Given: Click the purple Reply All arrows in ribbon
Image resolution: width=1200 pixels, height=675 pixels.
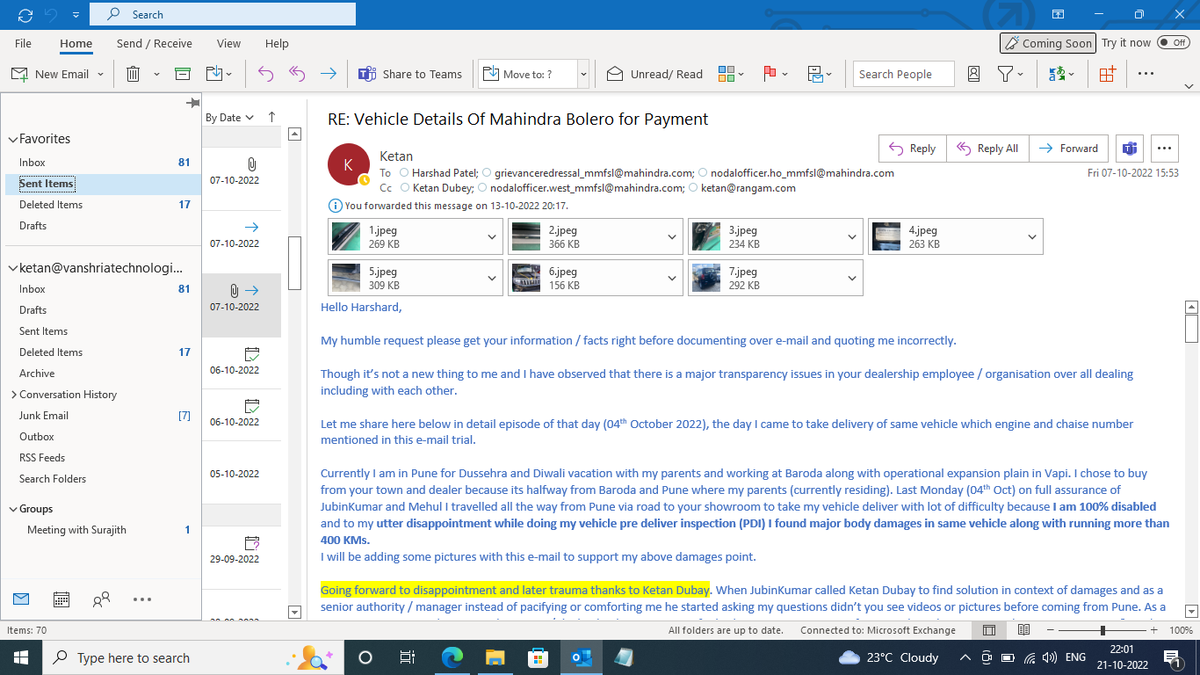Looking at the screenshot, I should 296,74.
